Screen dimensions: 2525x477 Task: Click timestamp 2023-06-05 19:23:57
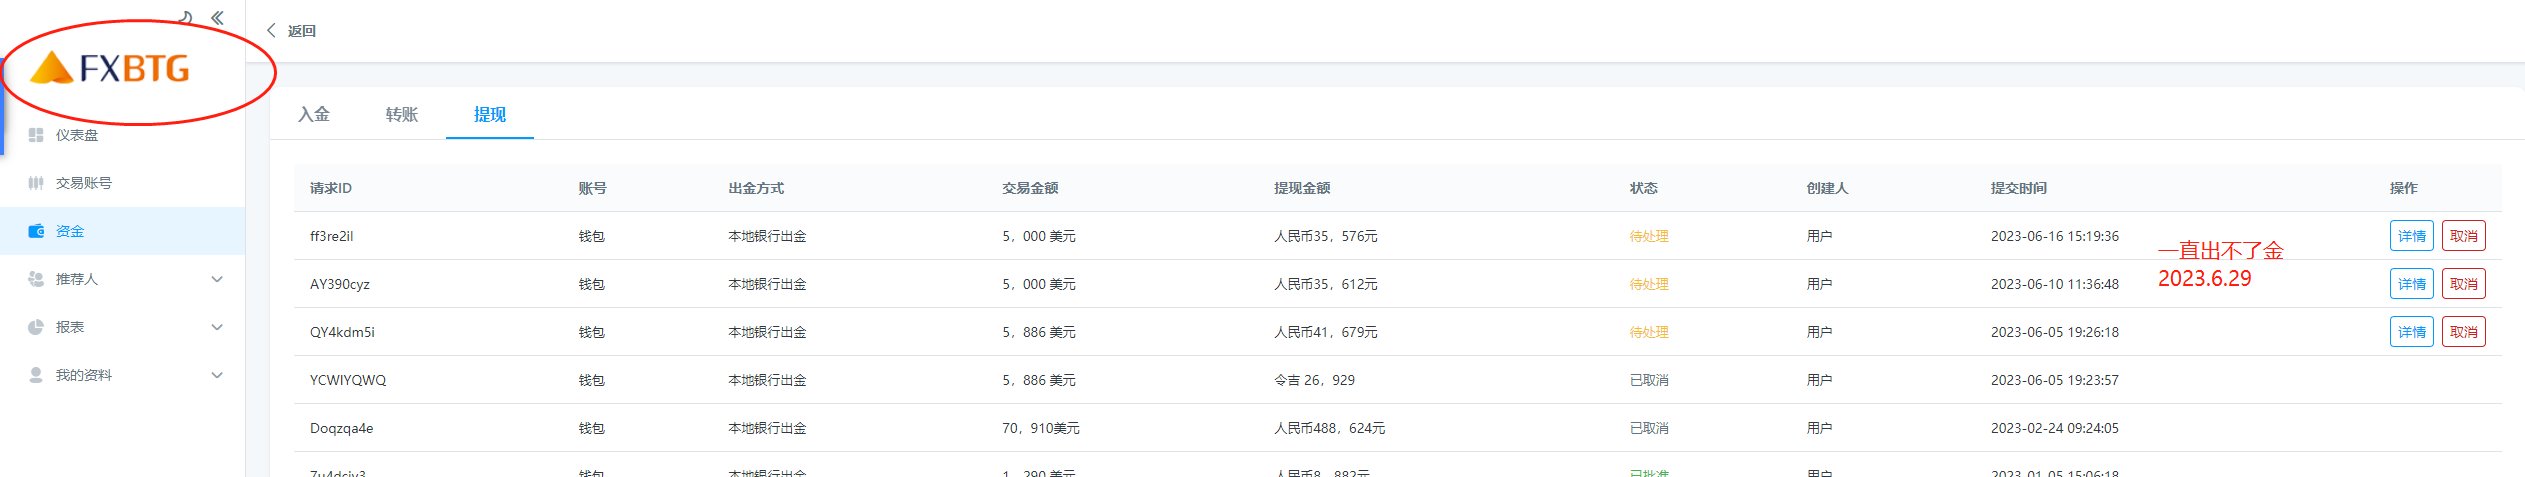pos(2055,380)
